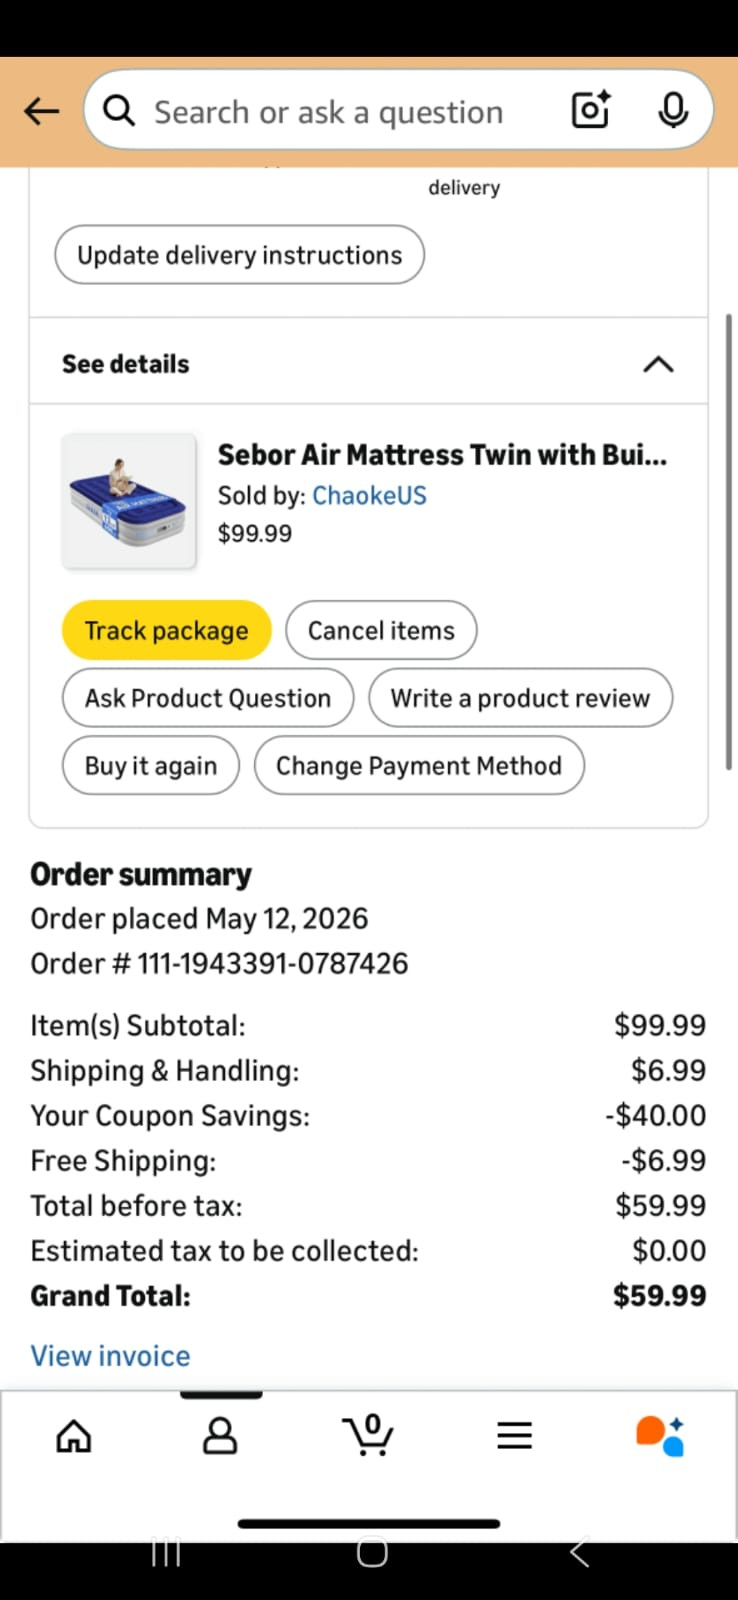Select Ask Product Question

pos(208,698)
